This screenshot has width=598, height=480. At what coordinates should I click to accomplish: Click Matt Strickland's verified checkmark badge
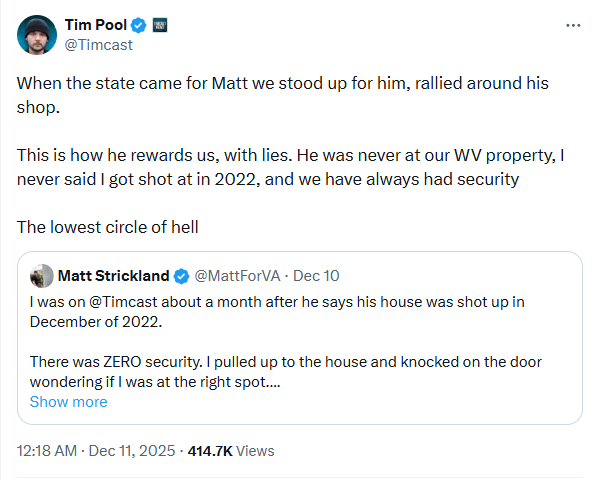pos(181,276)
